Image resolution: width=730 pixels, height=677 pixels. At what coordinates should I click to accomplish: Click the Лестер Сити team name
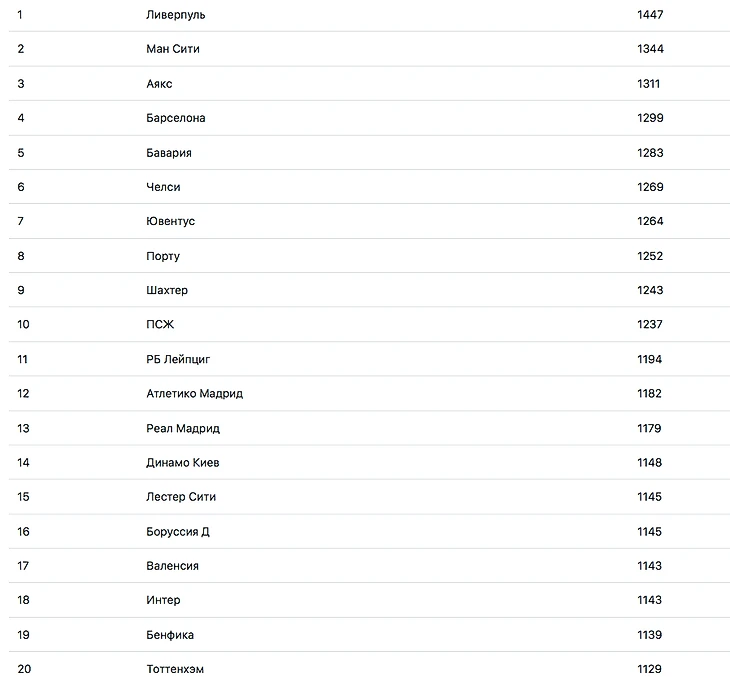[x=181, y=497]
